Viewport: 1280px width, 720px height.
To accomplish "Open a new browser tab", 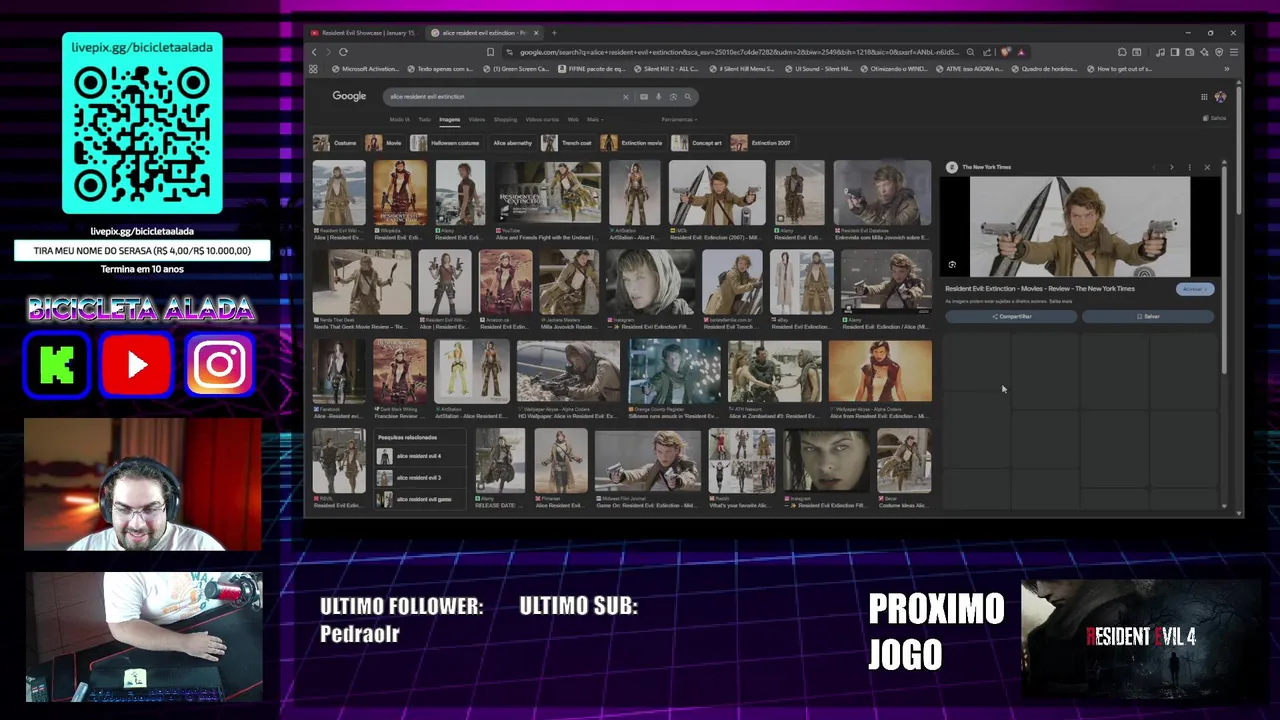I will point(554,33).
